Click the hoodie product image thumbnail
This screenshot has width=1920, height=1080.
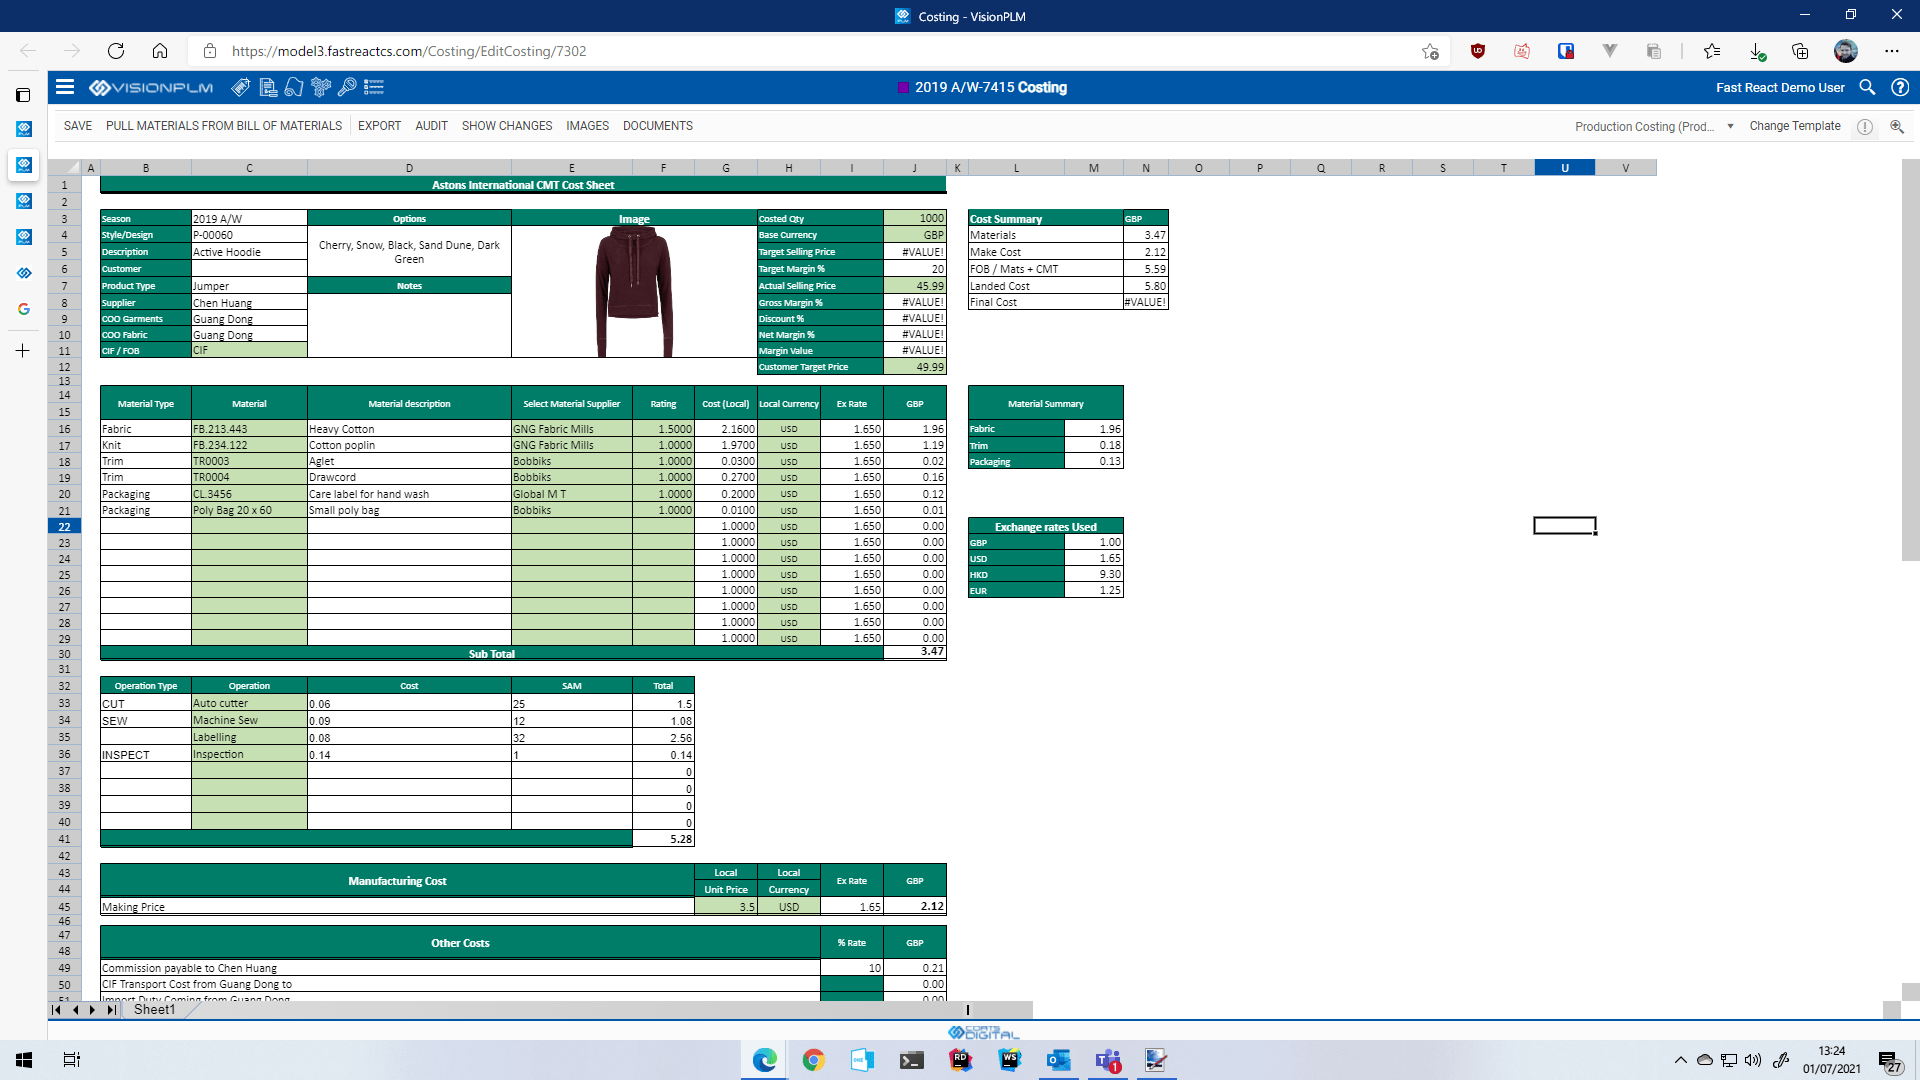pyautogui.click(x=633, y=291)
